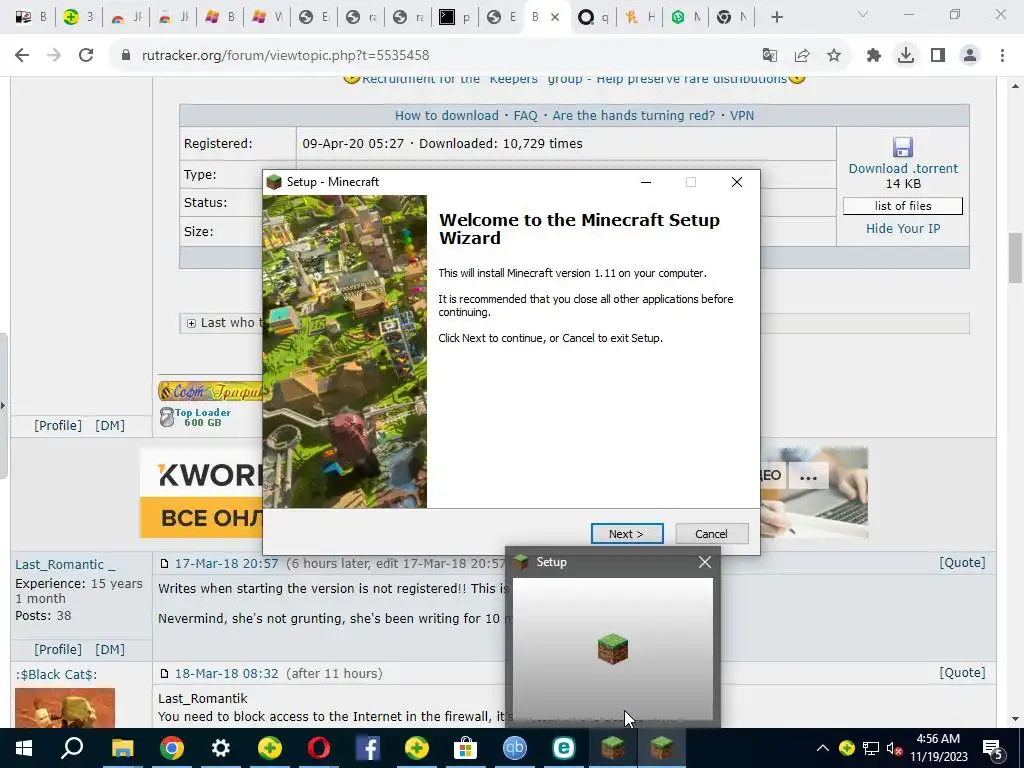Screen dimensions: 1024x768
Task: Open the Chrome extensions puzzle icon
Action: [874, 56]
